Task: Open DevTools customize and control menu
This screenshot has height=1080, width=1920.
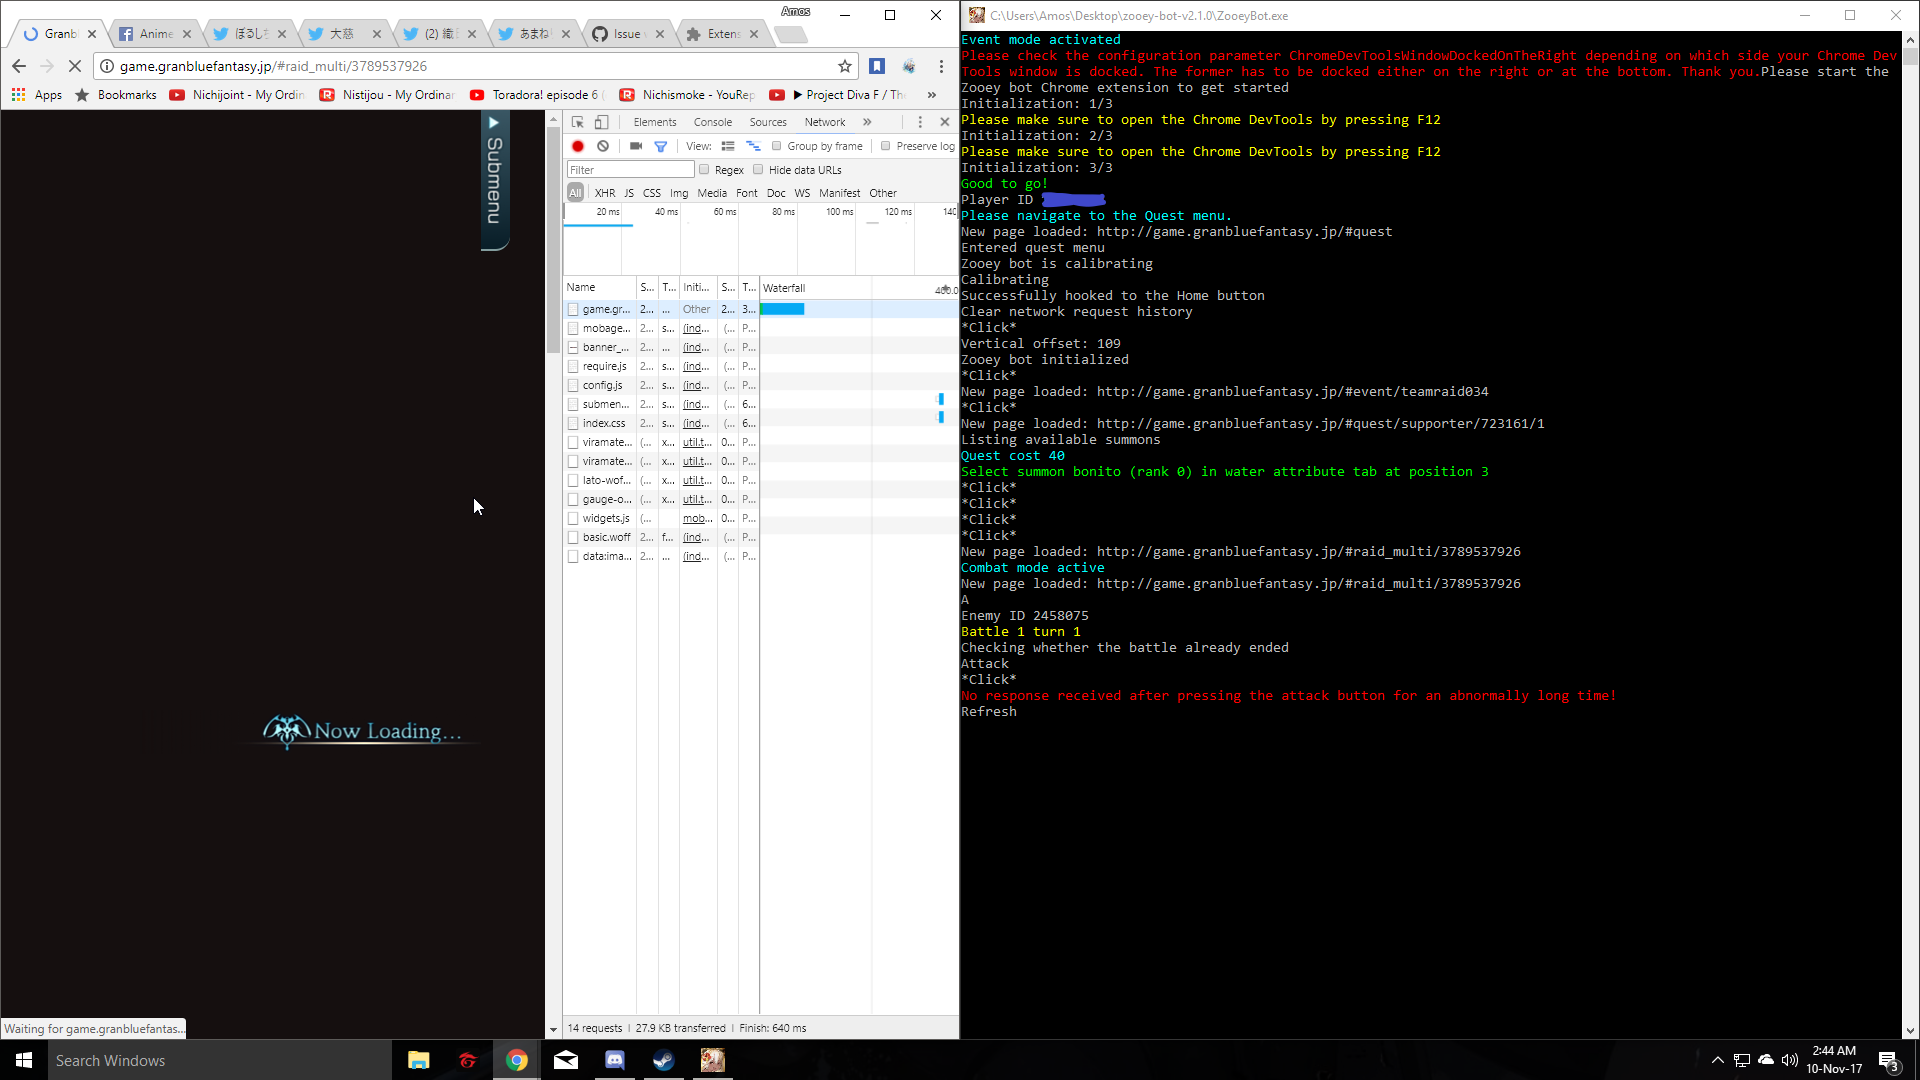Action: [921, 122]
